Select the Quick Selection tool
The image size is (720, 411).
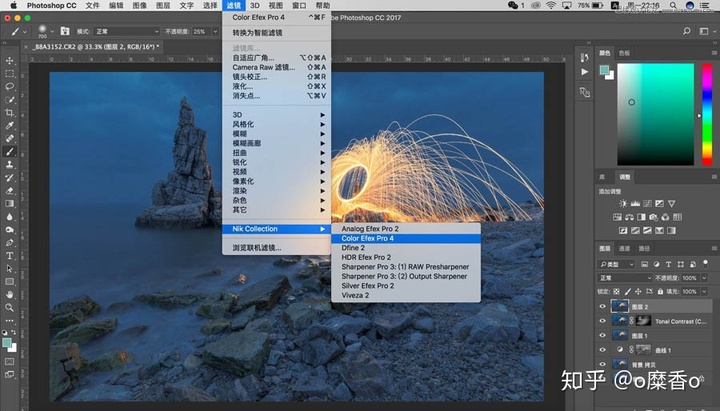pos(9,100)
